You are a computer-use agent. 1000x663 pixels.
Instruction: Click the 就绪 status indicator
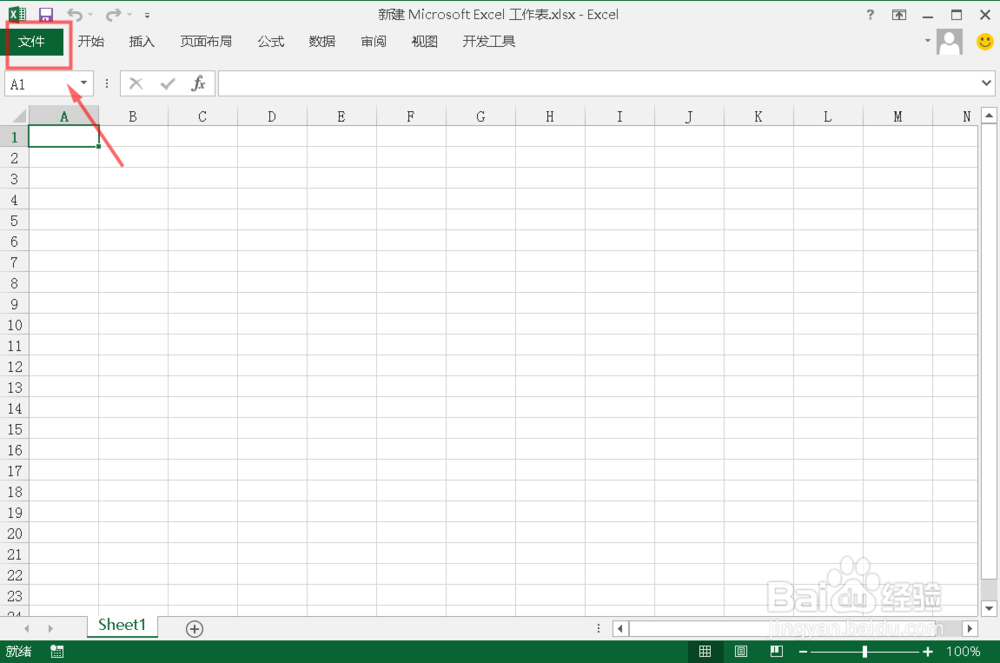[18, 652]
